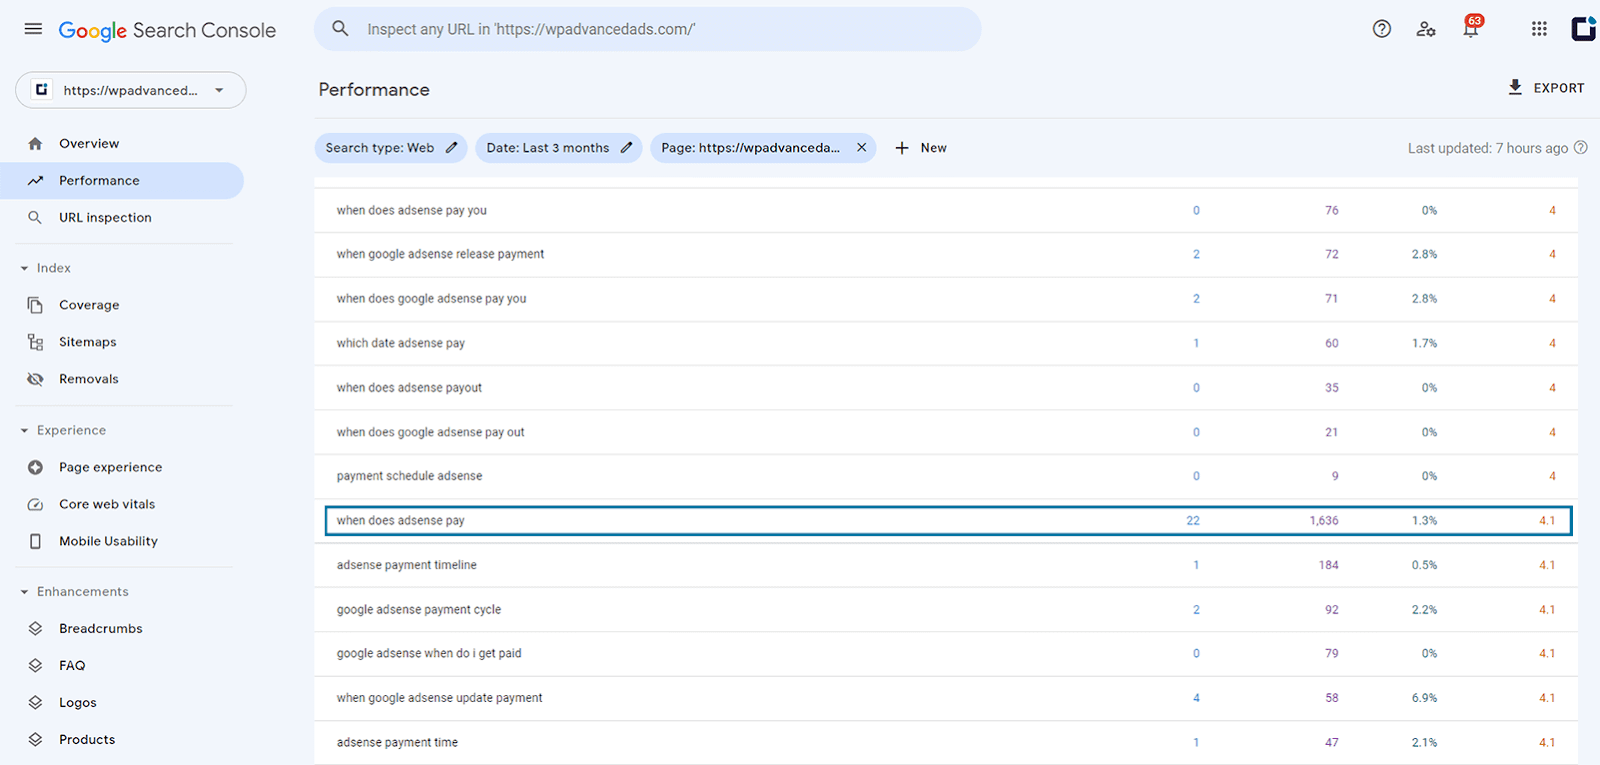1600x765 pixels.
Task: Remove the Page filter with X
Action: (x=861, y=148)
